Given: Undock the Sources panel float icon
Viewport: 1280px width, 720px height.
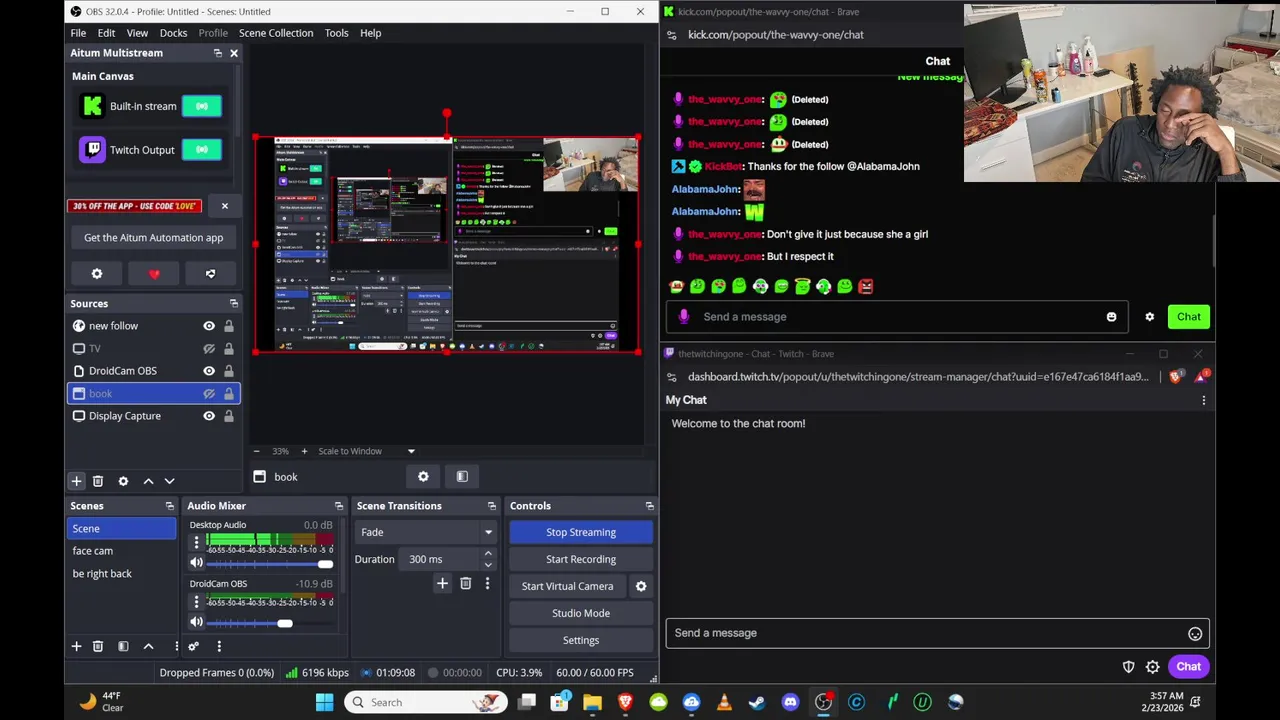Looking at the screenshot, I should tap(233, 304).
